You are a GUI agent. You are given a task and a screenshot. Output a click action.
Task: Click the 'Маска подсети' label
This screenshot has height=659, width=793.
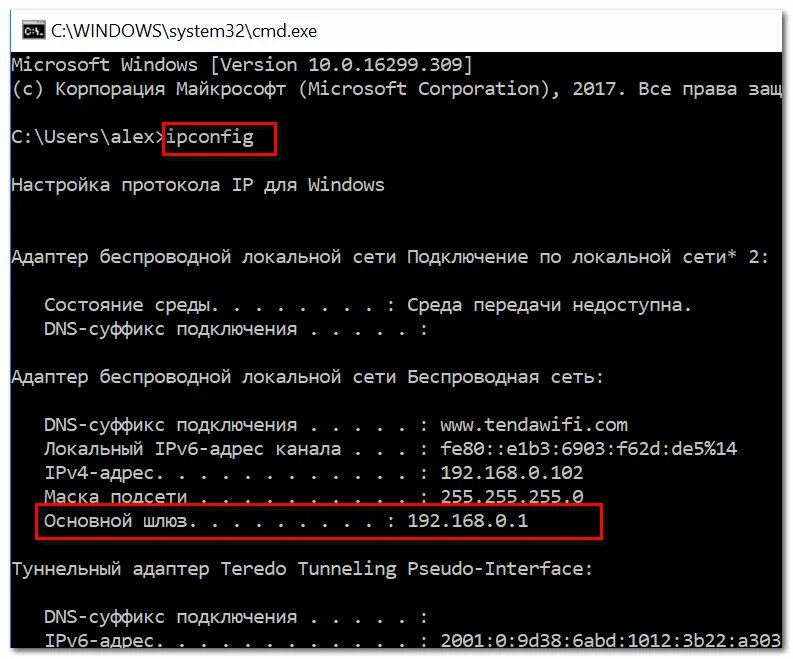click(116, 496)
